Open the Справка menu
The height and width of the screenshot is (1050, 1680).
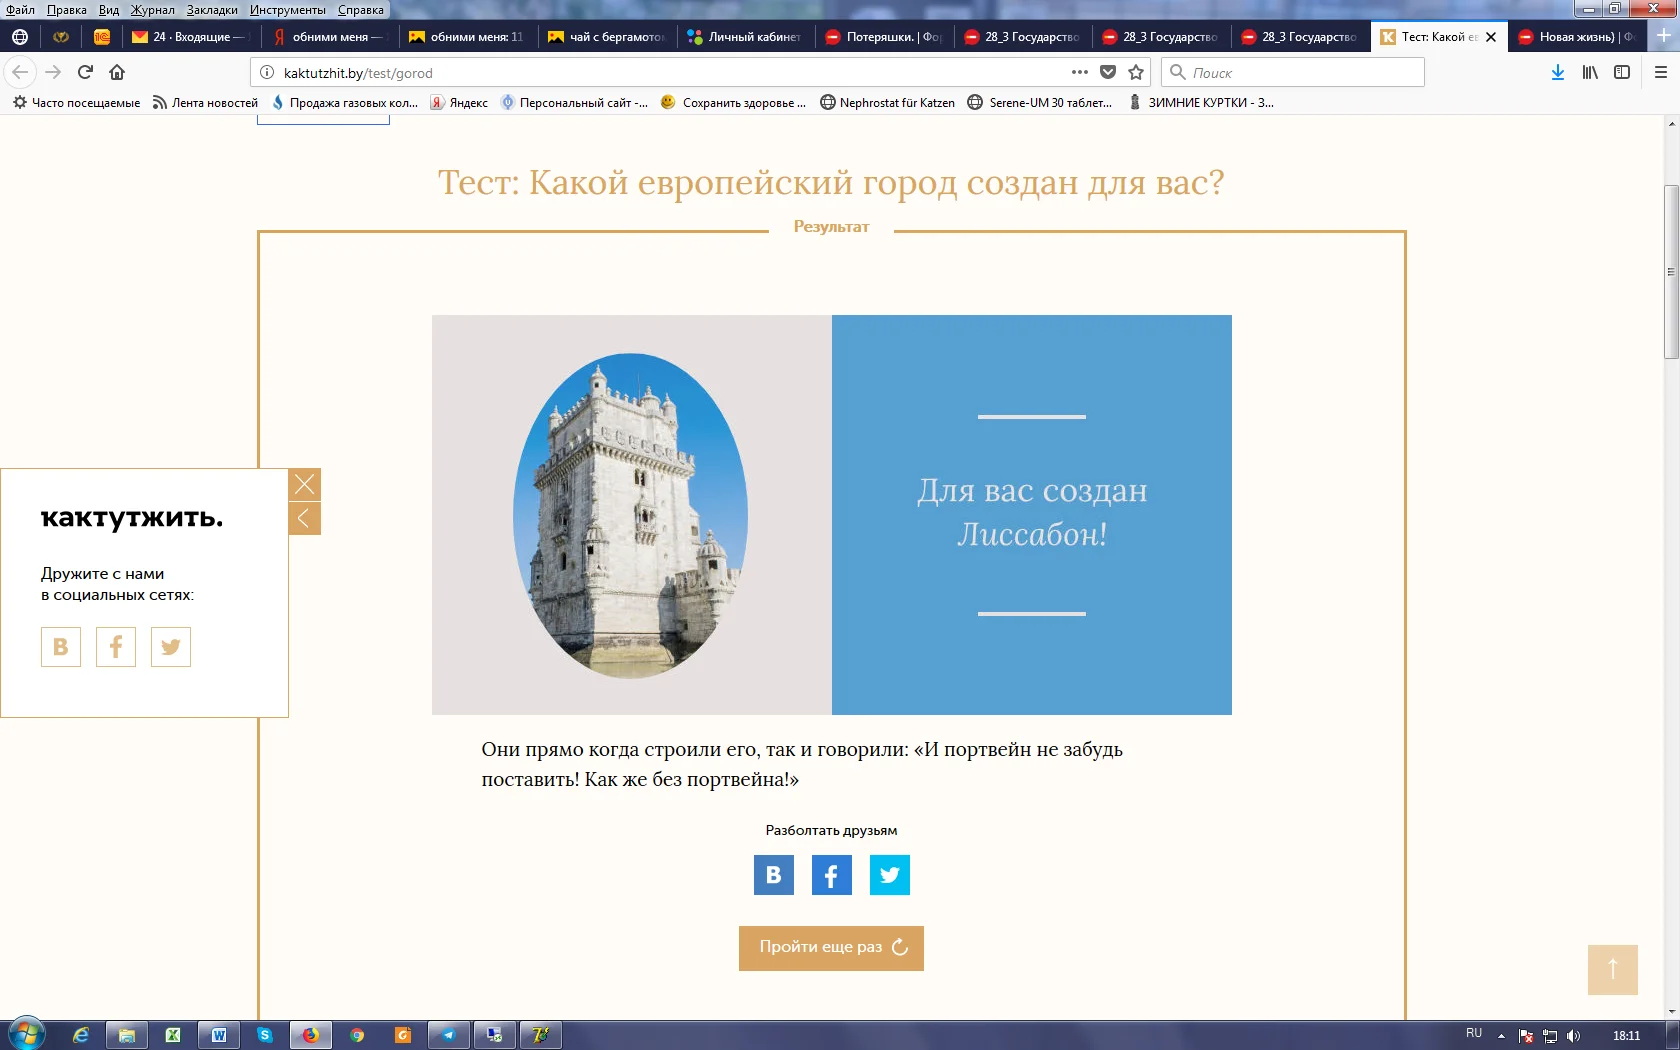tap(361, 10)
